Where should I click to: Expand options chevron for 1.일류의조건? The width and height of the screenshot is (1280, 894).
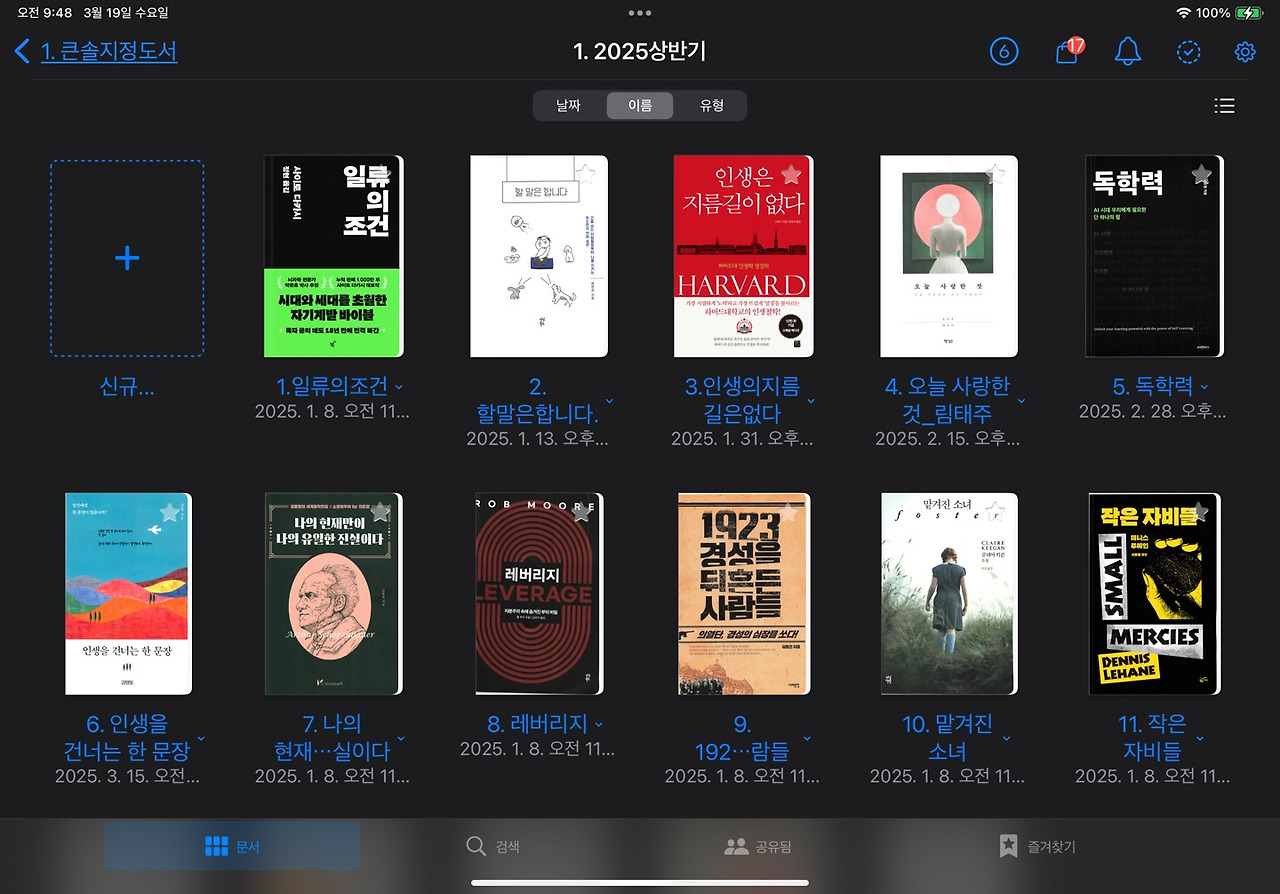pos(399,387)
